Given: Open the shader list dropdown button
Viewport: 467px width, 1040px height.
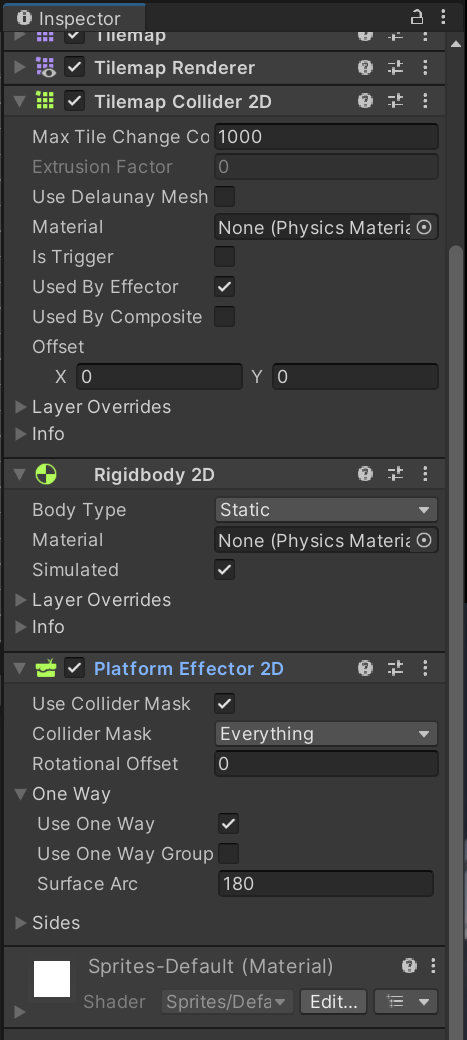Looking at the screenshot, I should click(x=405, y=1001).
